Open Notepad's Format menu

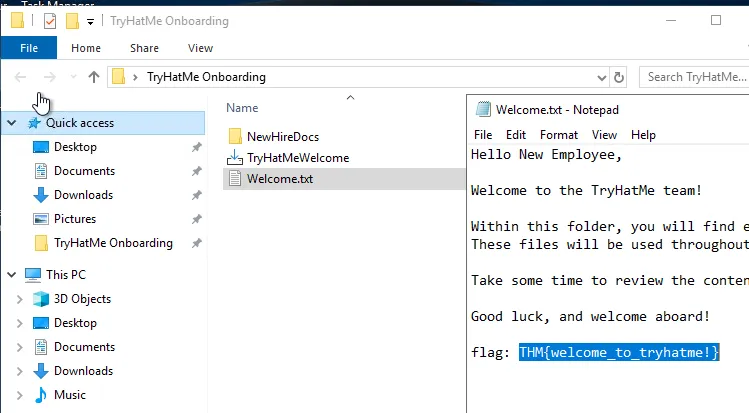pyautogui.click(x=558, y=135)
